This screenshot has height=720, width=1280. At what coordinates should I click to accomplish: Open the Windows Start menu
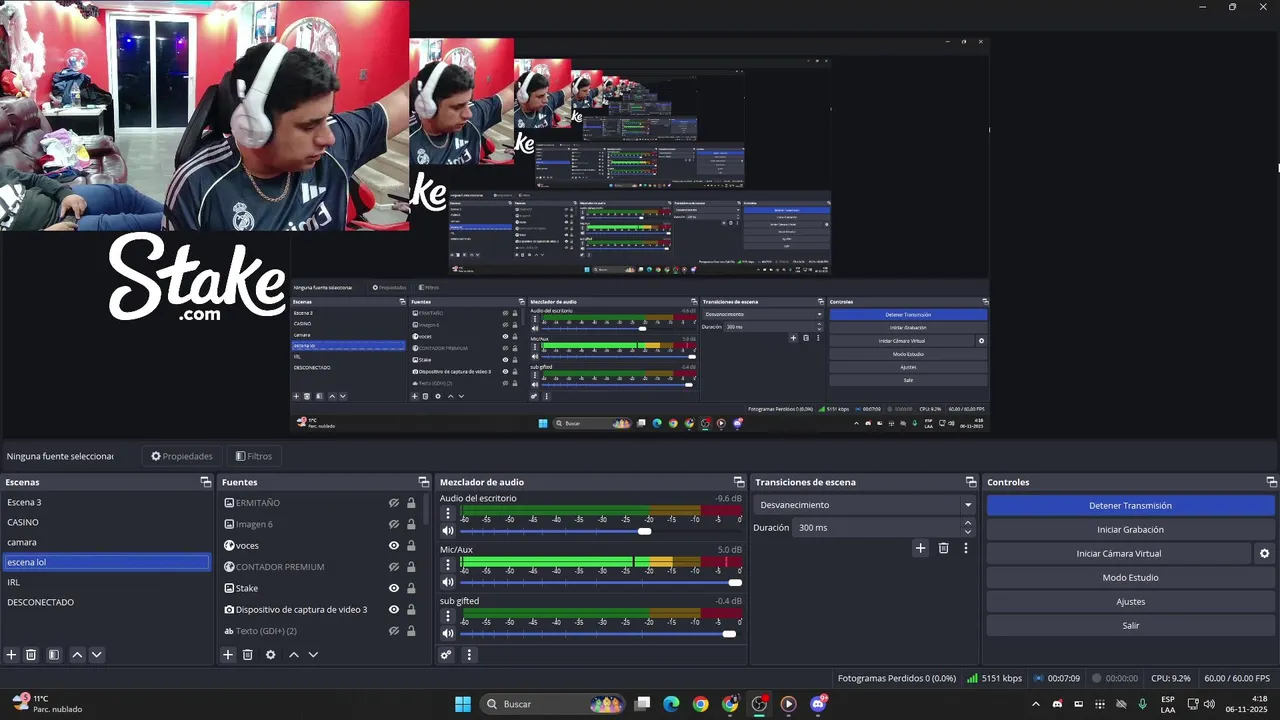463,704
